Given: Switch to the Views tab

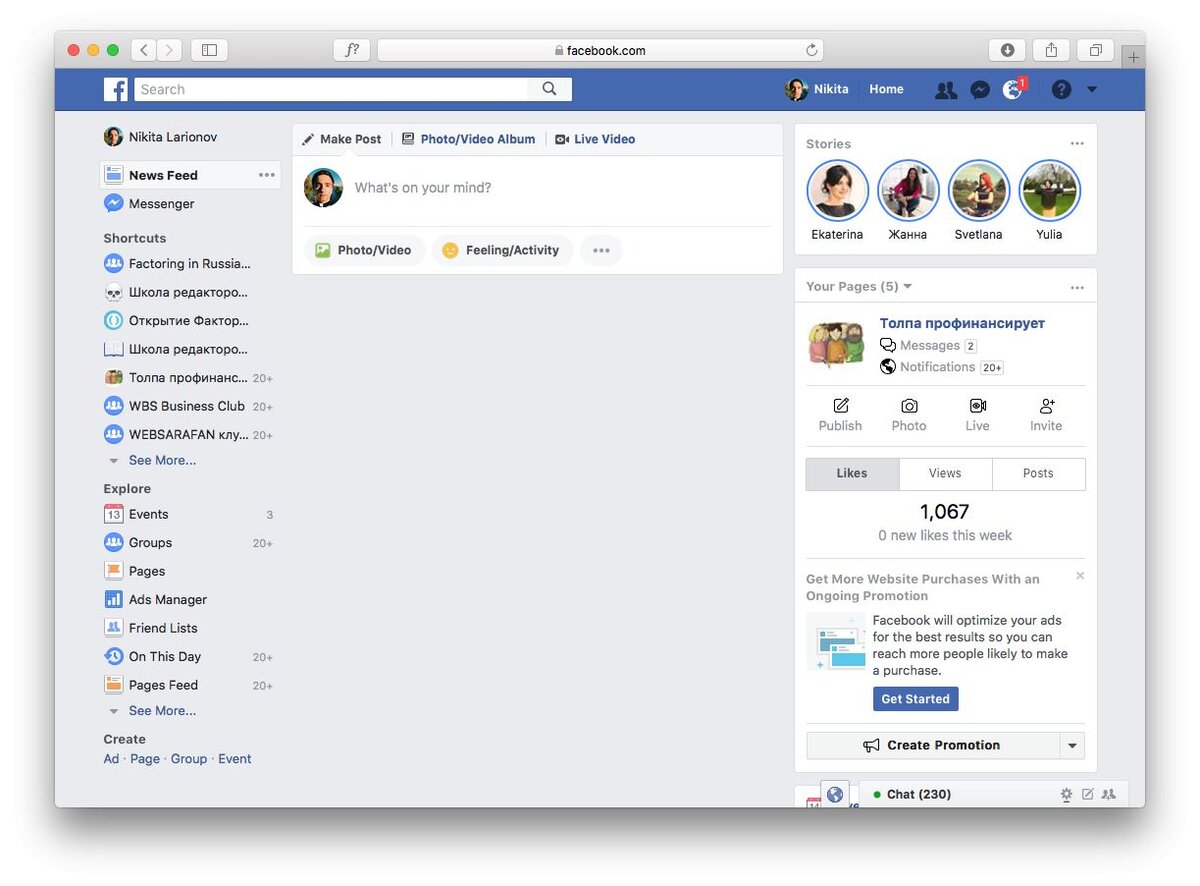Looking at the screenshot, I should tap(945, 474).
